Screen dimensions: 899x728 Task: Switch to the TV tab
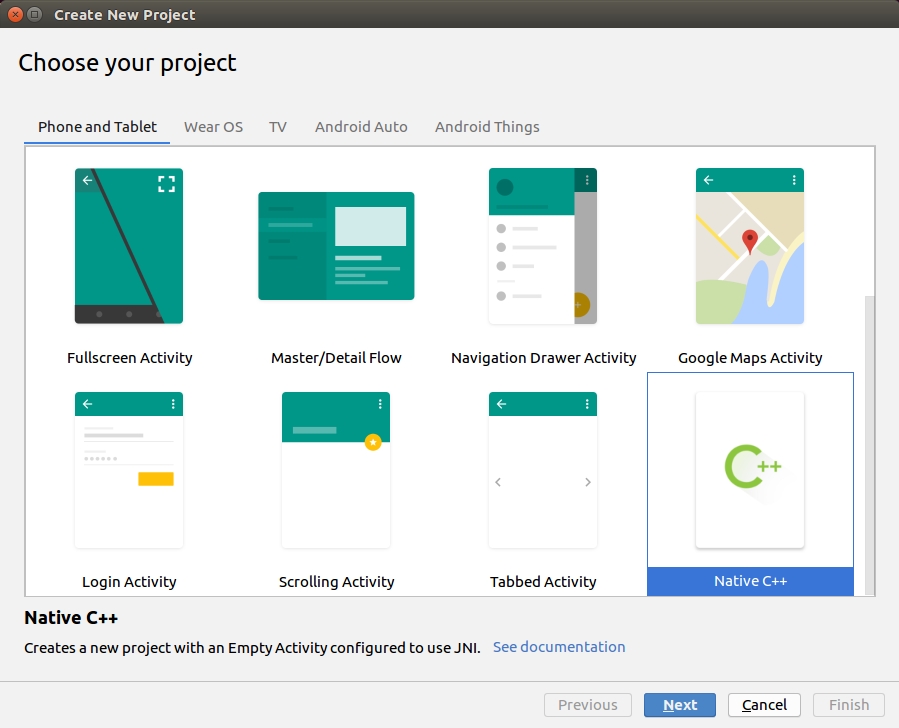278,127
